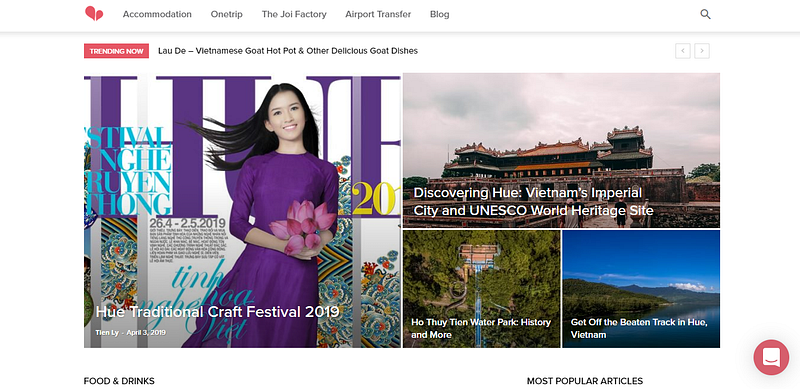Open Discovering Hue Imperial City article
The width and height of the screenshot is (800, 389).
click(x=533, y=202)
